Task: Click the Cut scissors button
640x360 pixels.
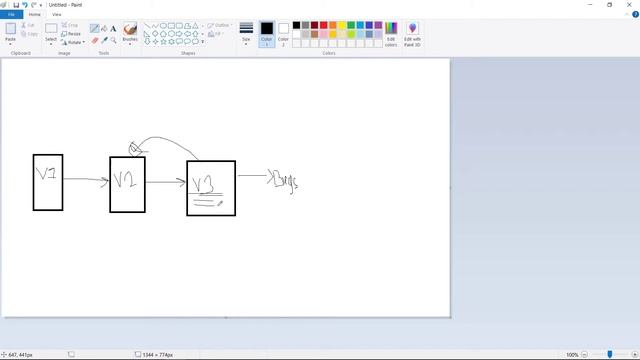Action: [x=28, y=25]
